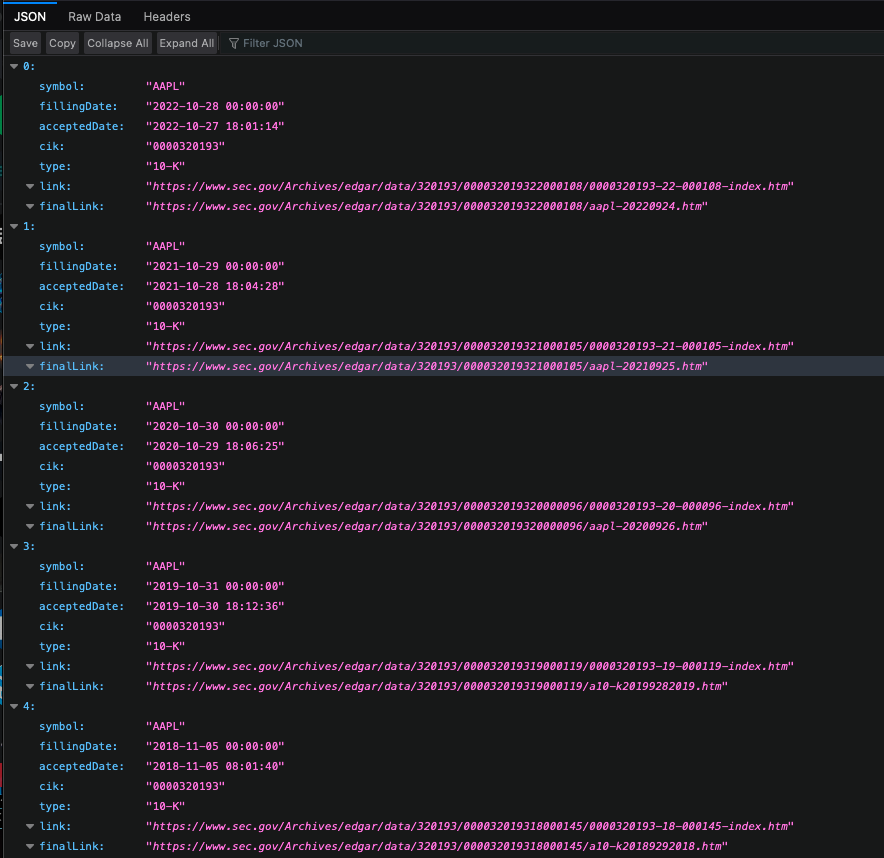This screenshot has width=884, height=858.
Task: Select fillingDate value "2019-10-31 00:00:00"
Action: coord(215,587)
